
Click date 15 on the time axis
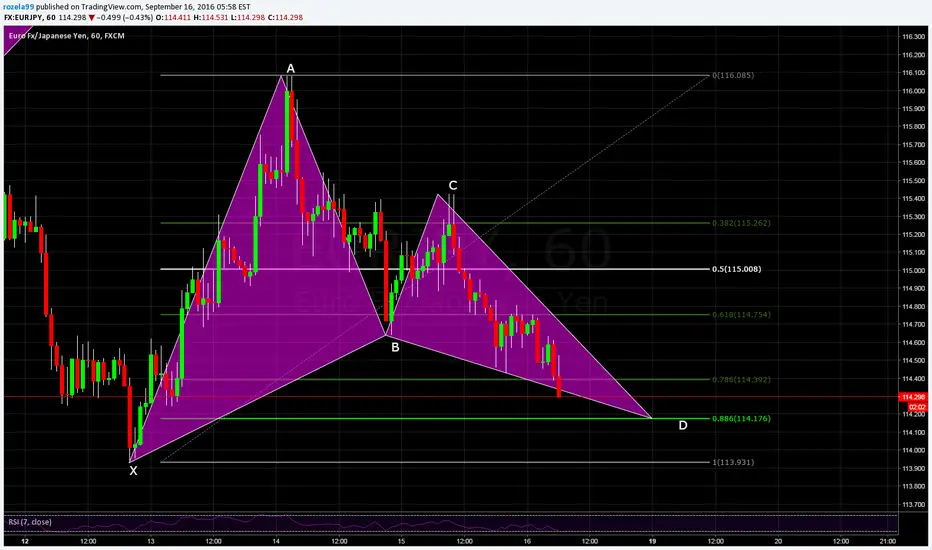click(x=402, y=541)
